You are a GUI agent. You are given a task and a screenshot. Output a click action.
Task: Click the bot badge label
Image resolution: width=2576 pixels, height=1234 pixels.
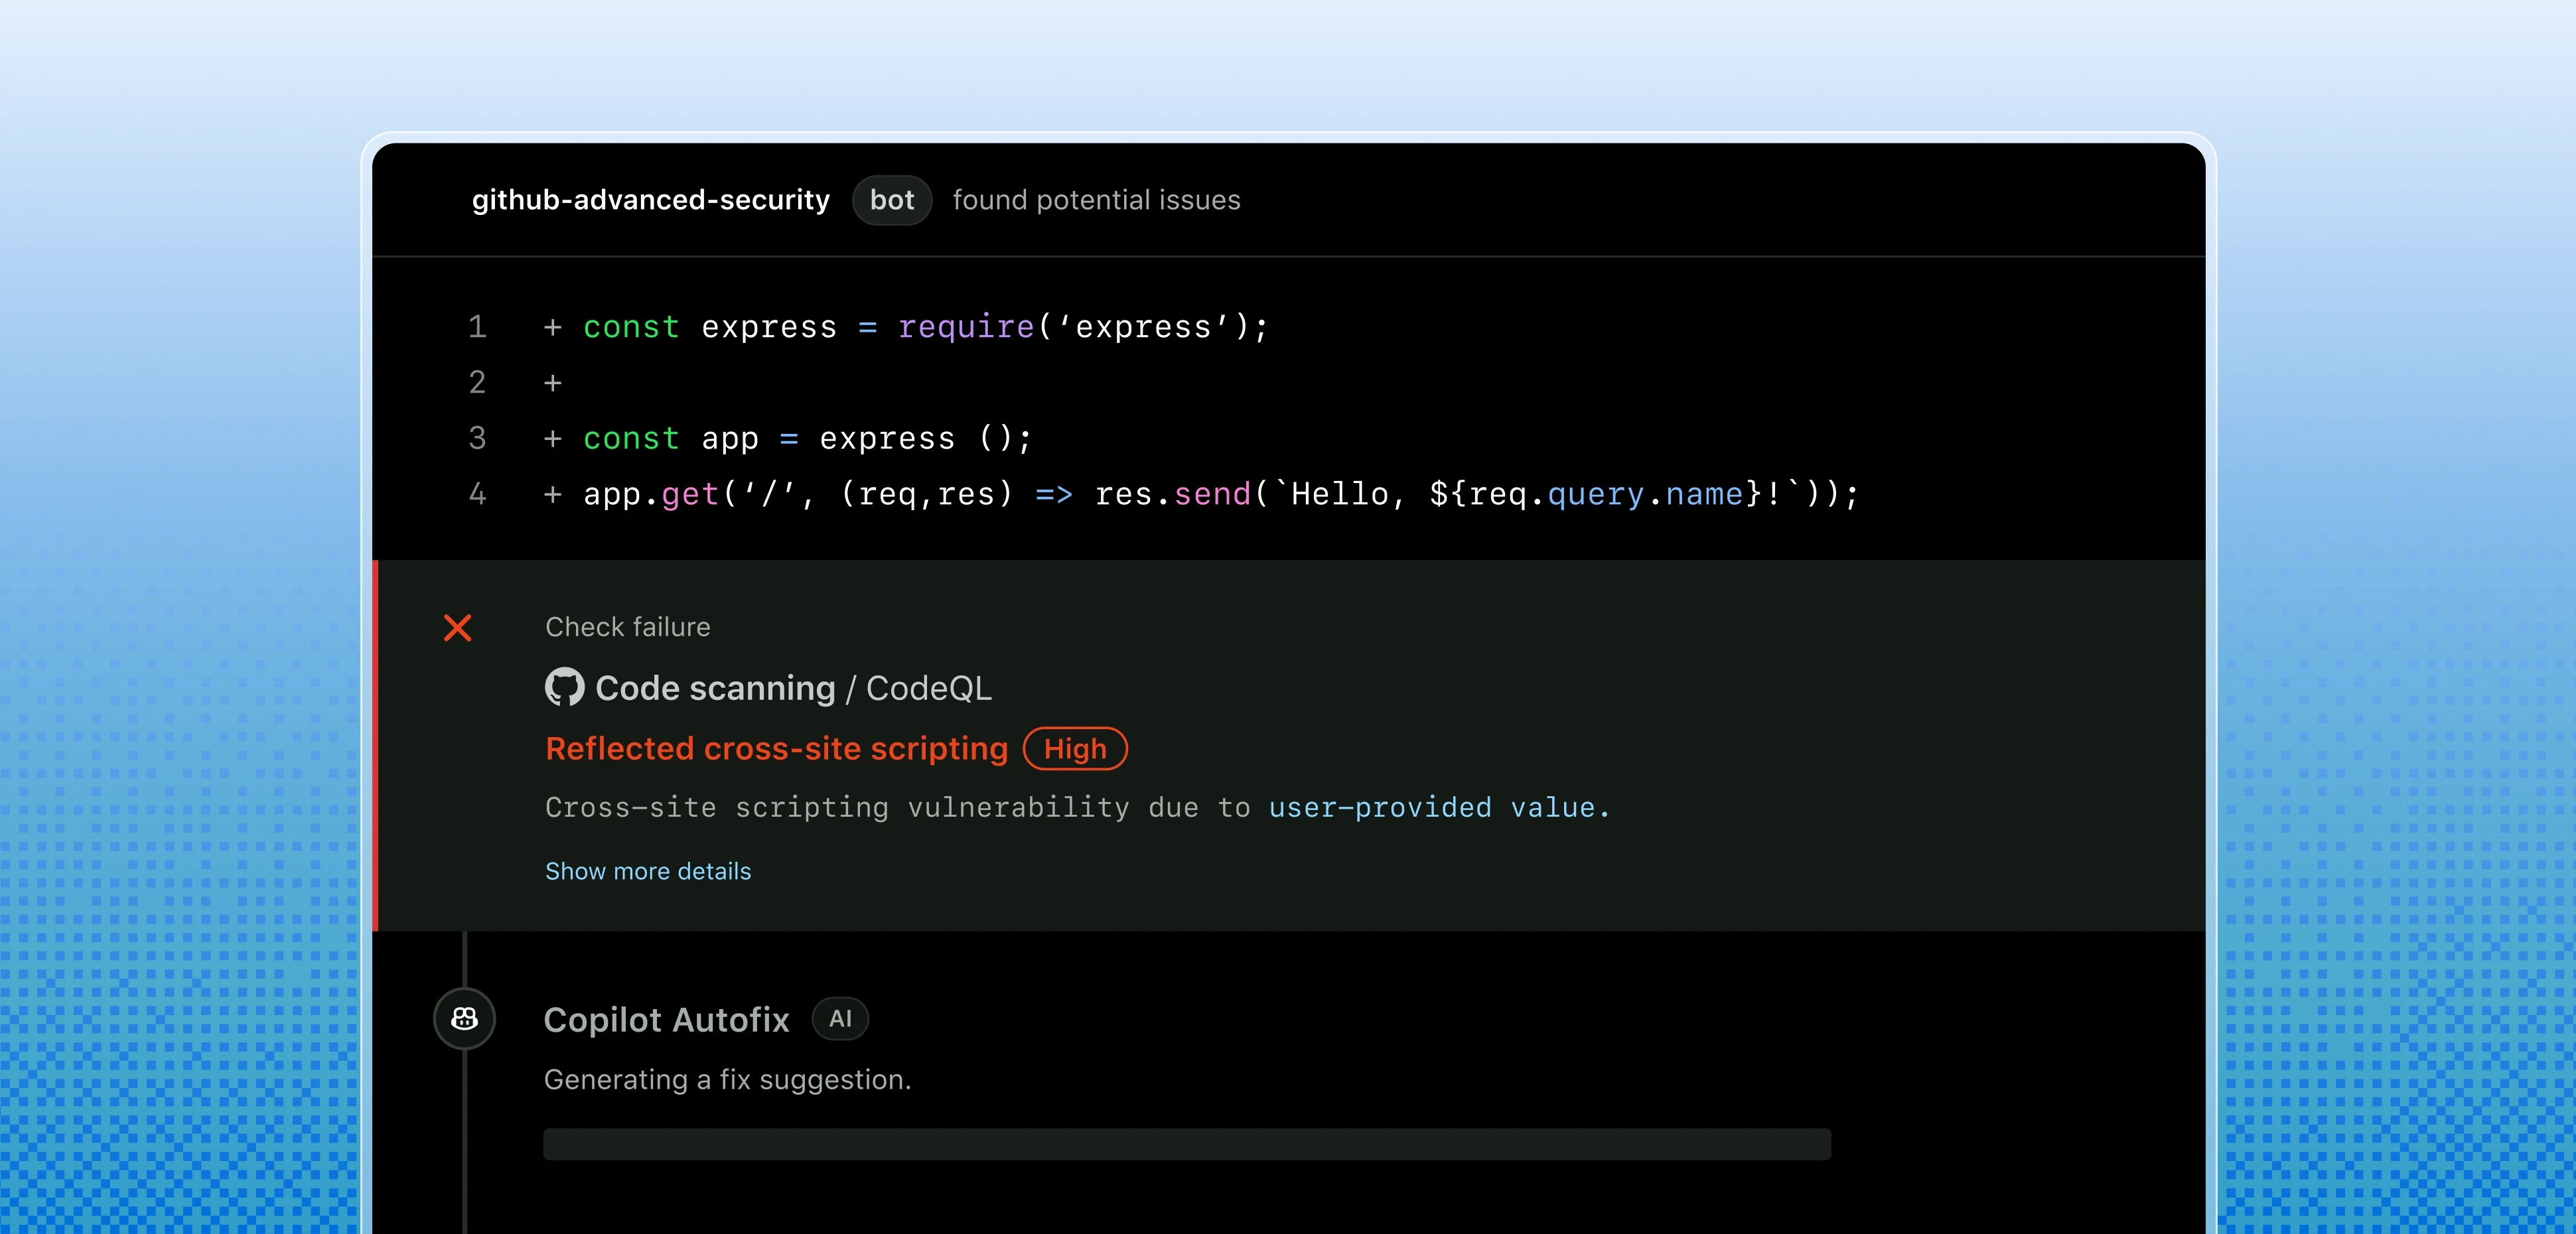892,200
